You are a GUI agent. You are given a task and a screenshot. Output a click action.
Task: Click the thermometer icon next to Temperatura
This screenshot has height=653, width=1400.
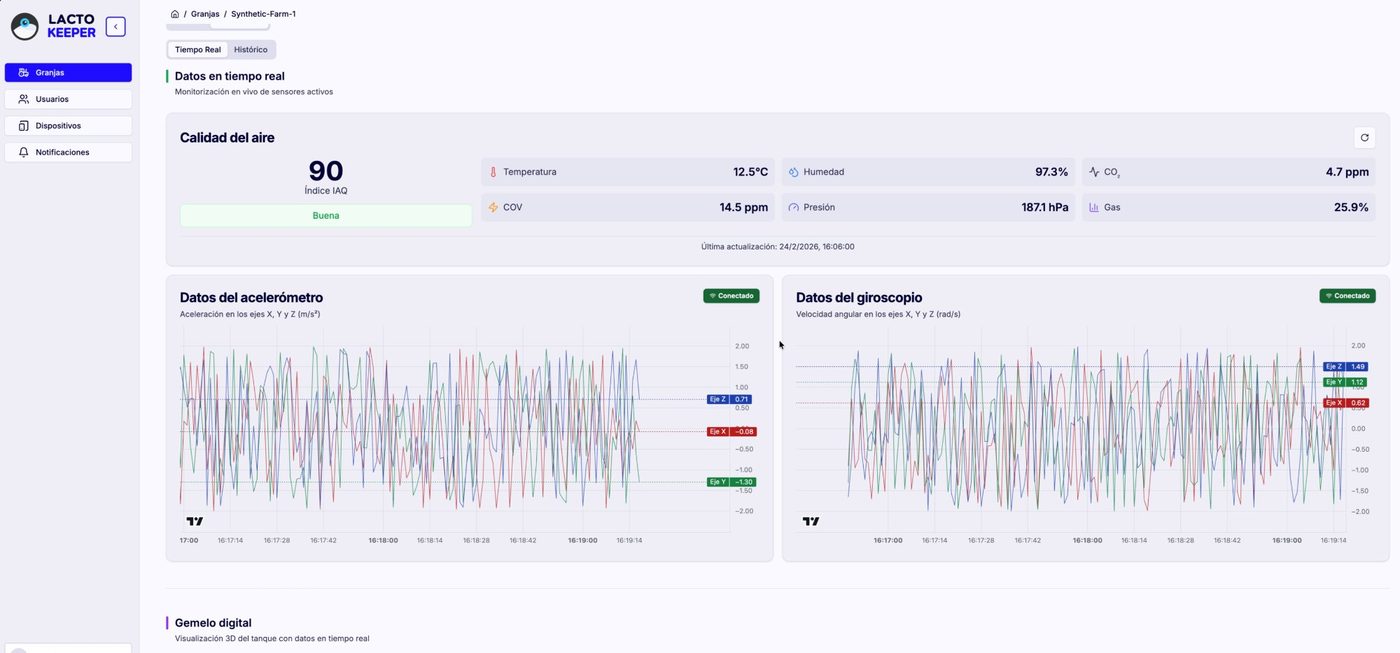pos(493,171)
